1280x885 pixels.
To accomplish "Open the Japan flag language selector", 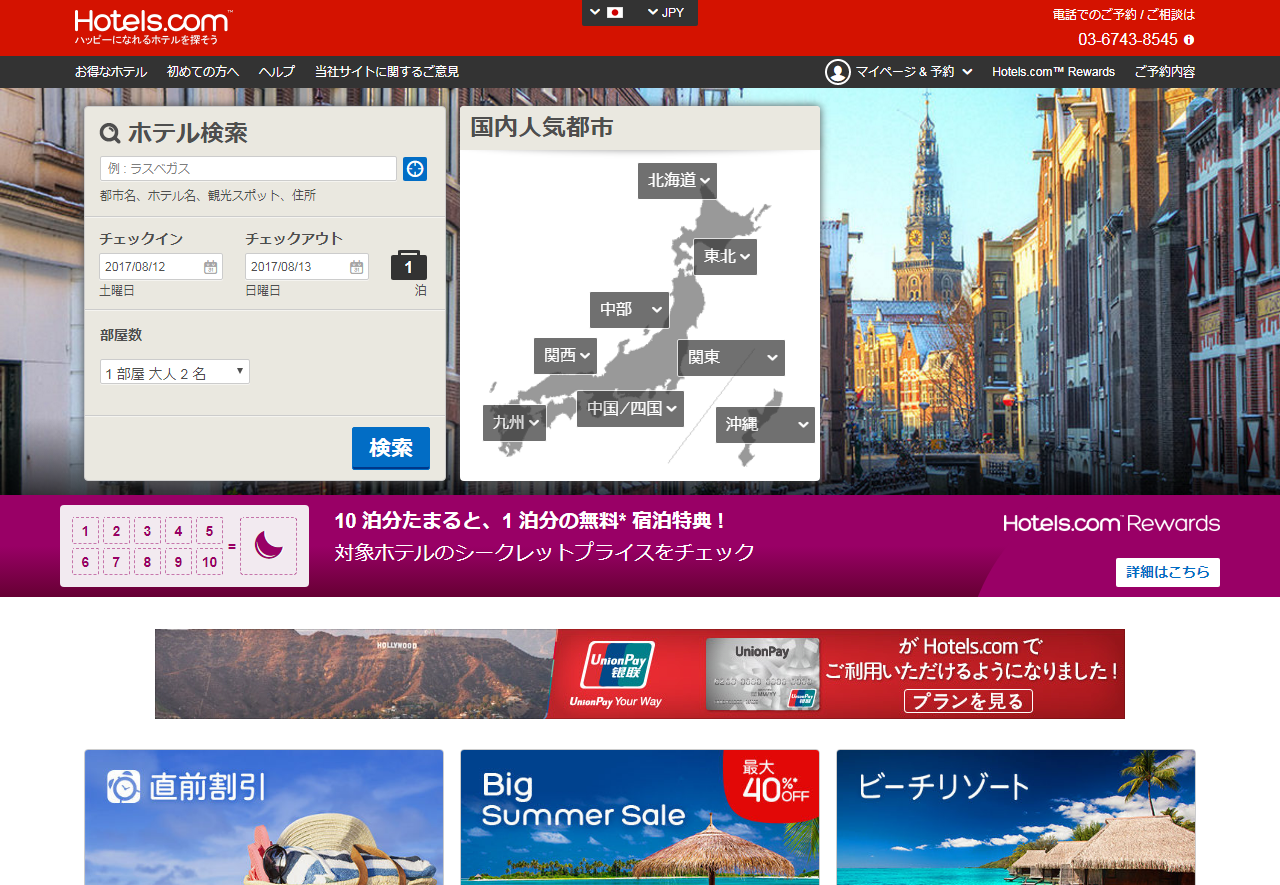I will pos(606,12).
